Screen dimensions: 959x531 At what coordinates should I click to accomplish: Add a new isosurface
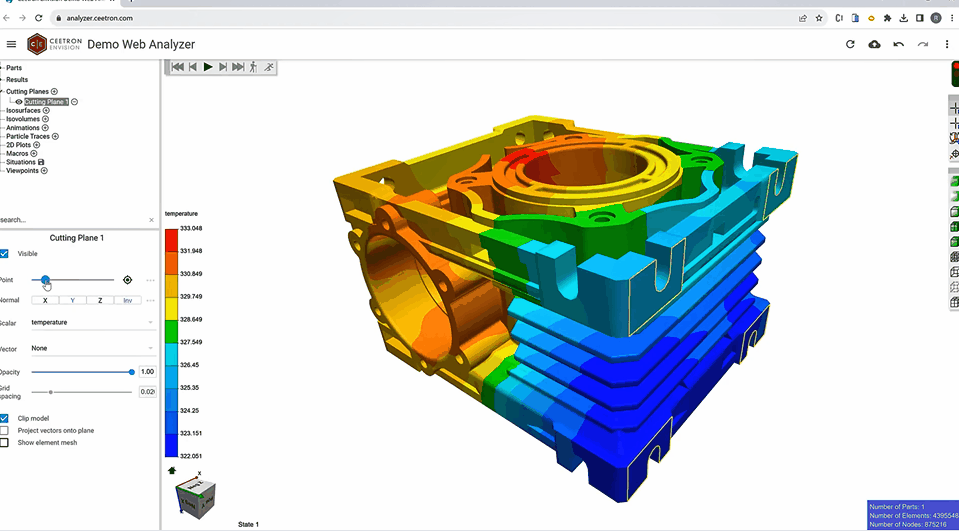(46, 111)
